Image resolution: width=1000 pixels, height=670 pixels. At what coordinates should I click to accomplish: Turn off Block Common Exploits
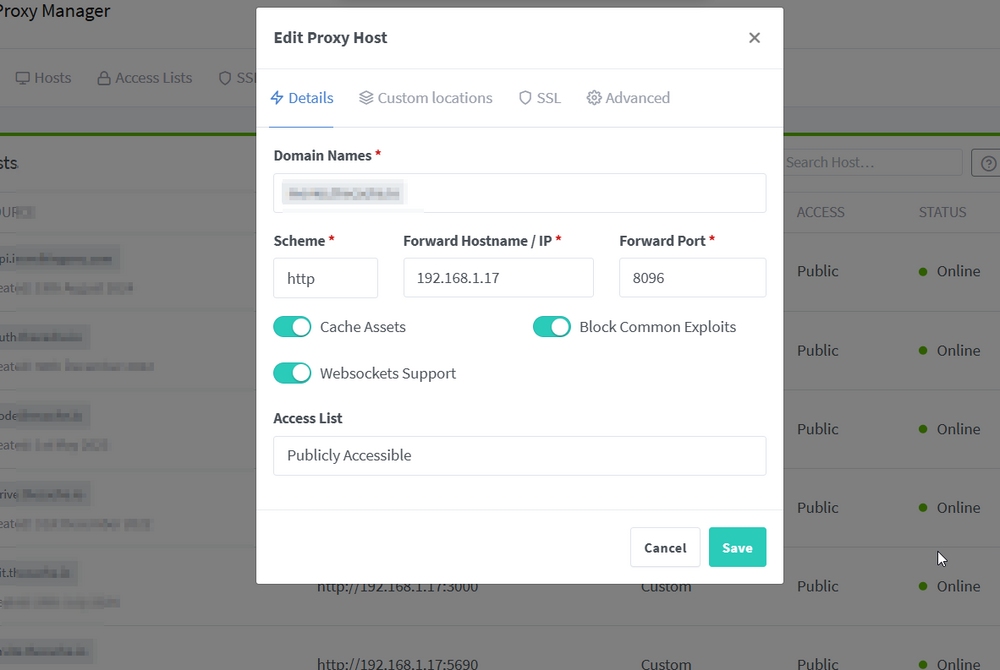click(x=552, y=326)
